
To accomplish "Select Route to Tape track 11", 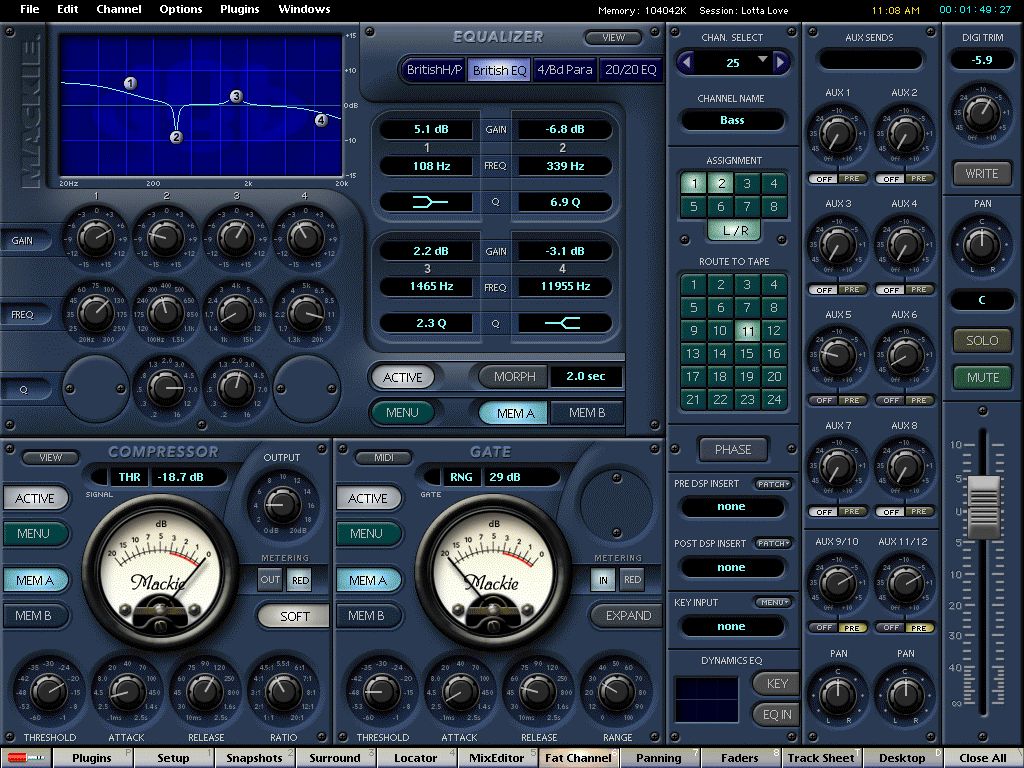I will 747,331.
